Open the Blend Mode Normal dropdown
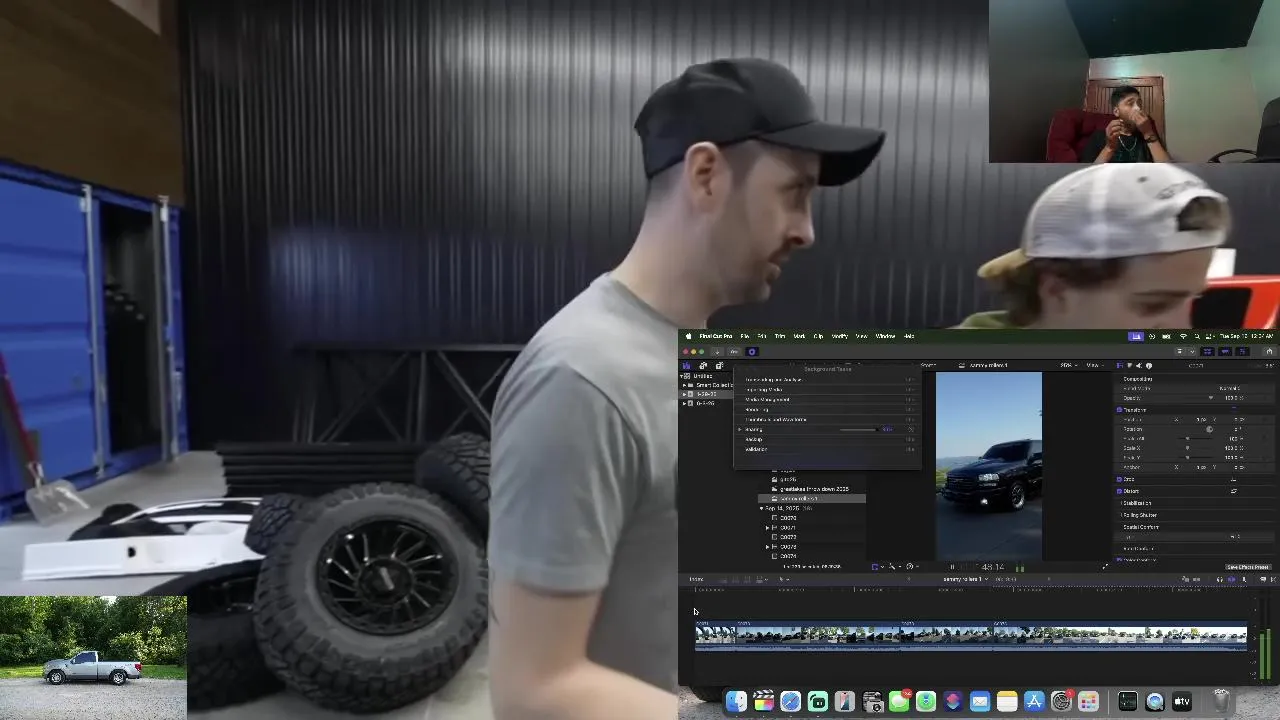This screenshot has width=1280, height=720. [1230, 388]
